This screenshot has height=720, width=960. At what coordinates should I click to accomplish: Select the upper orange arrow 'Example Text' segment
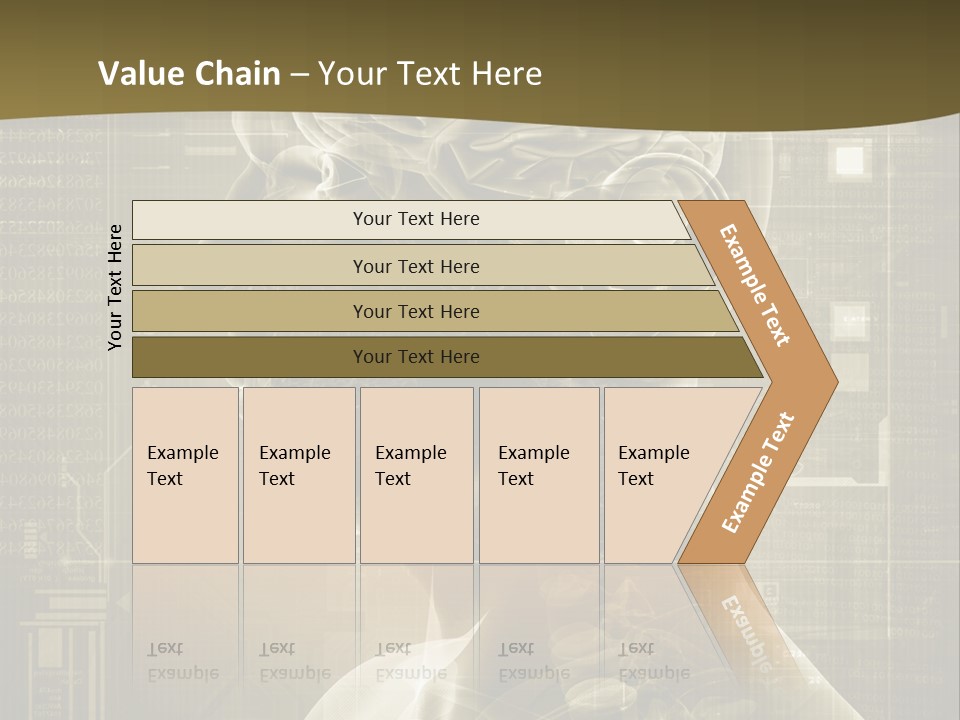click(x=756, y=286)
